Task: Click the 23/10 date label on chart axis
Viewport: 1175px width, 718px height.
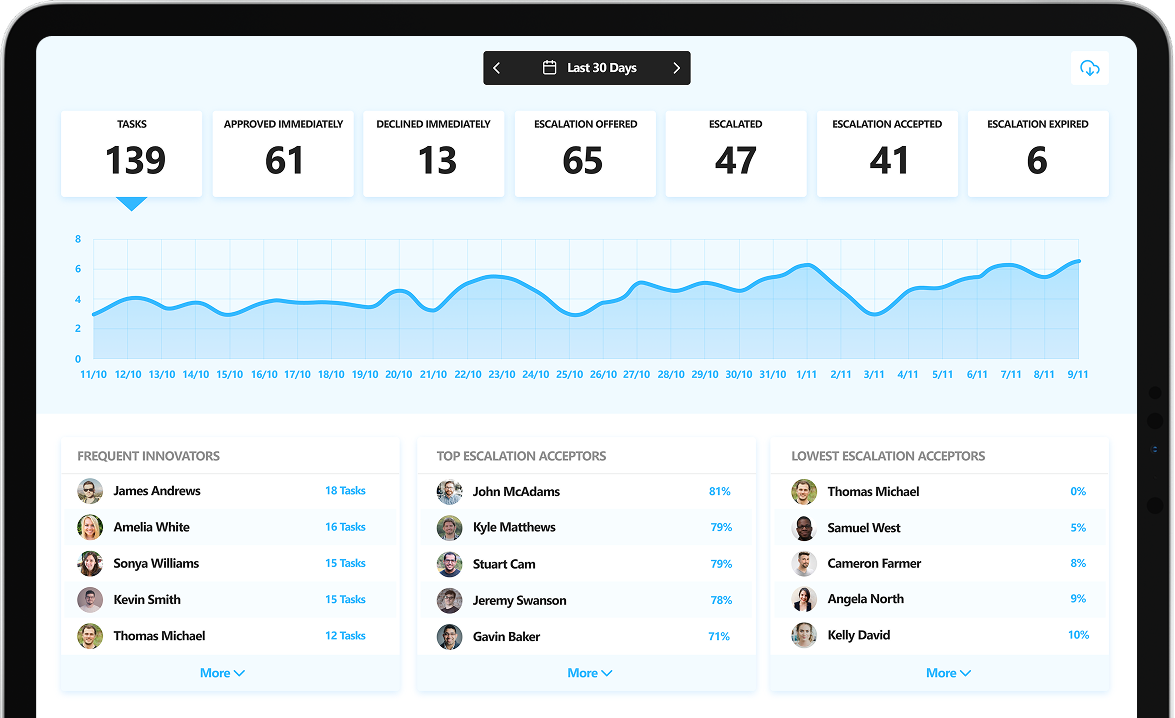Action: coord(502,375)
